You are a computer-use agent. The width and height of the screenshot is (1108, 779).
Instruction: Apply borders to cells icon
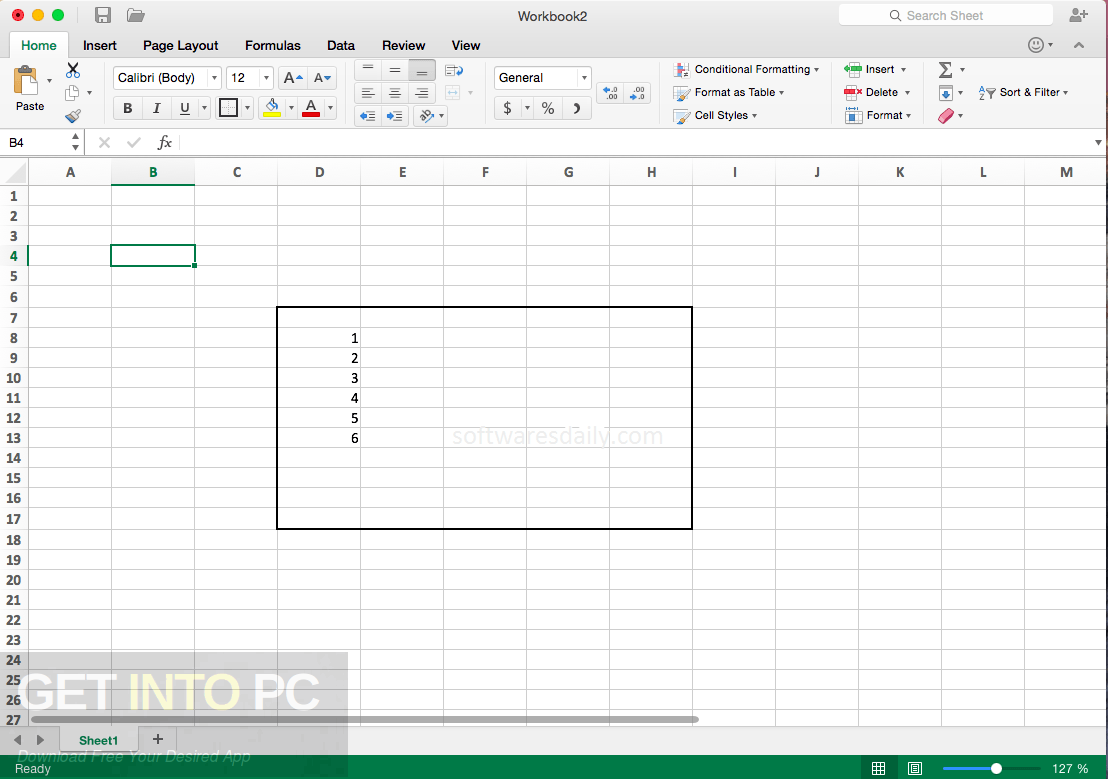pos(228,107)
